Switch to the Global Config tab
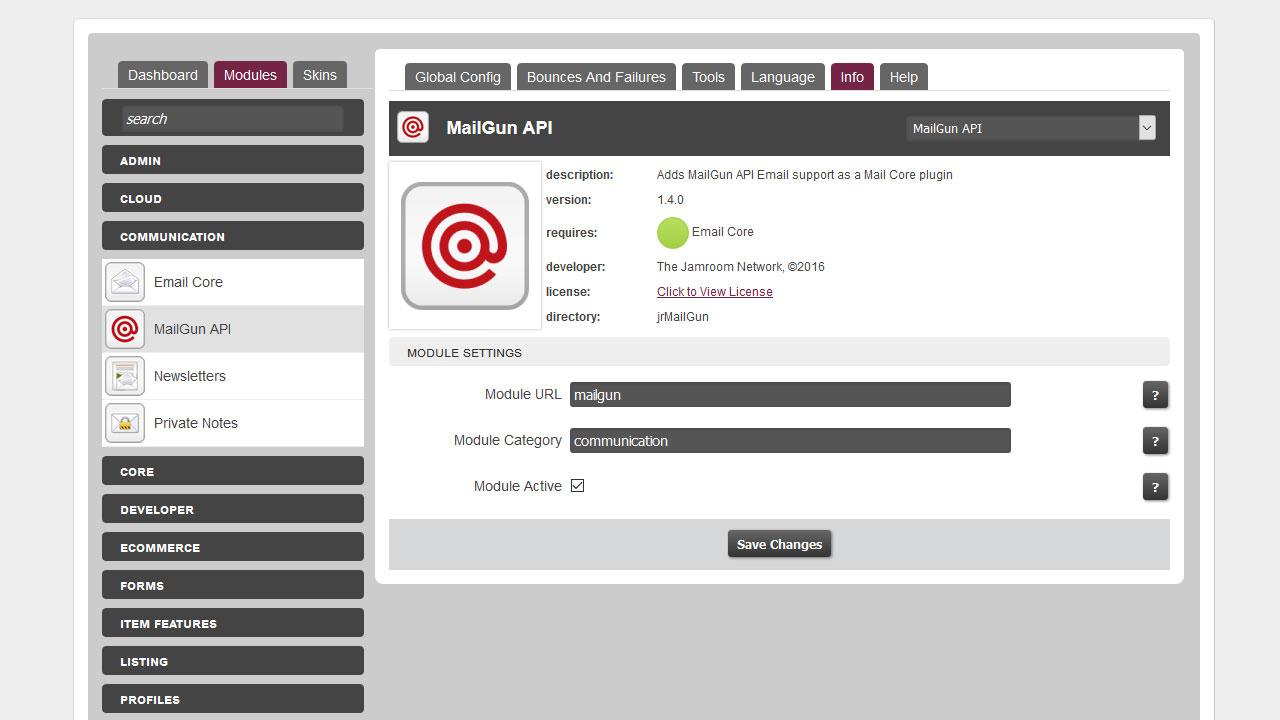This screenshot has height=720, width=1280. [457, 77]
